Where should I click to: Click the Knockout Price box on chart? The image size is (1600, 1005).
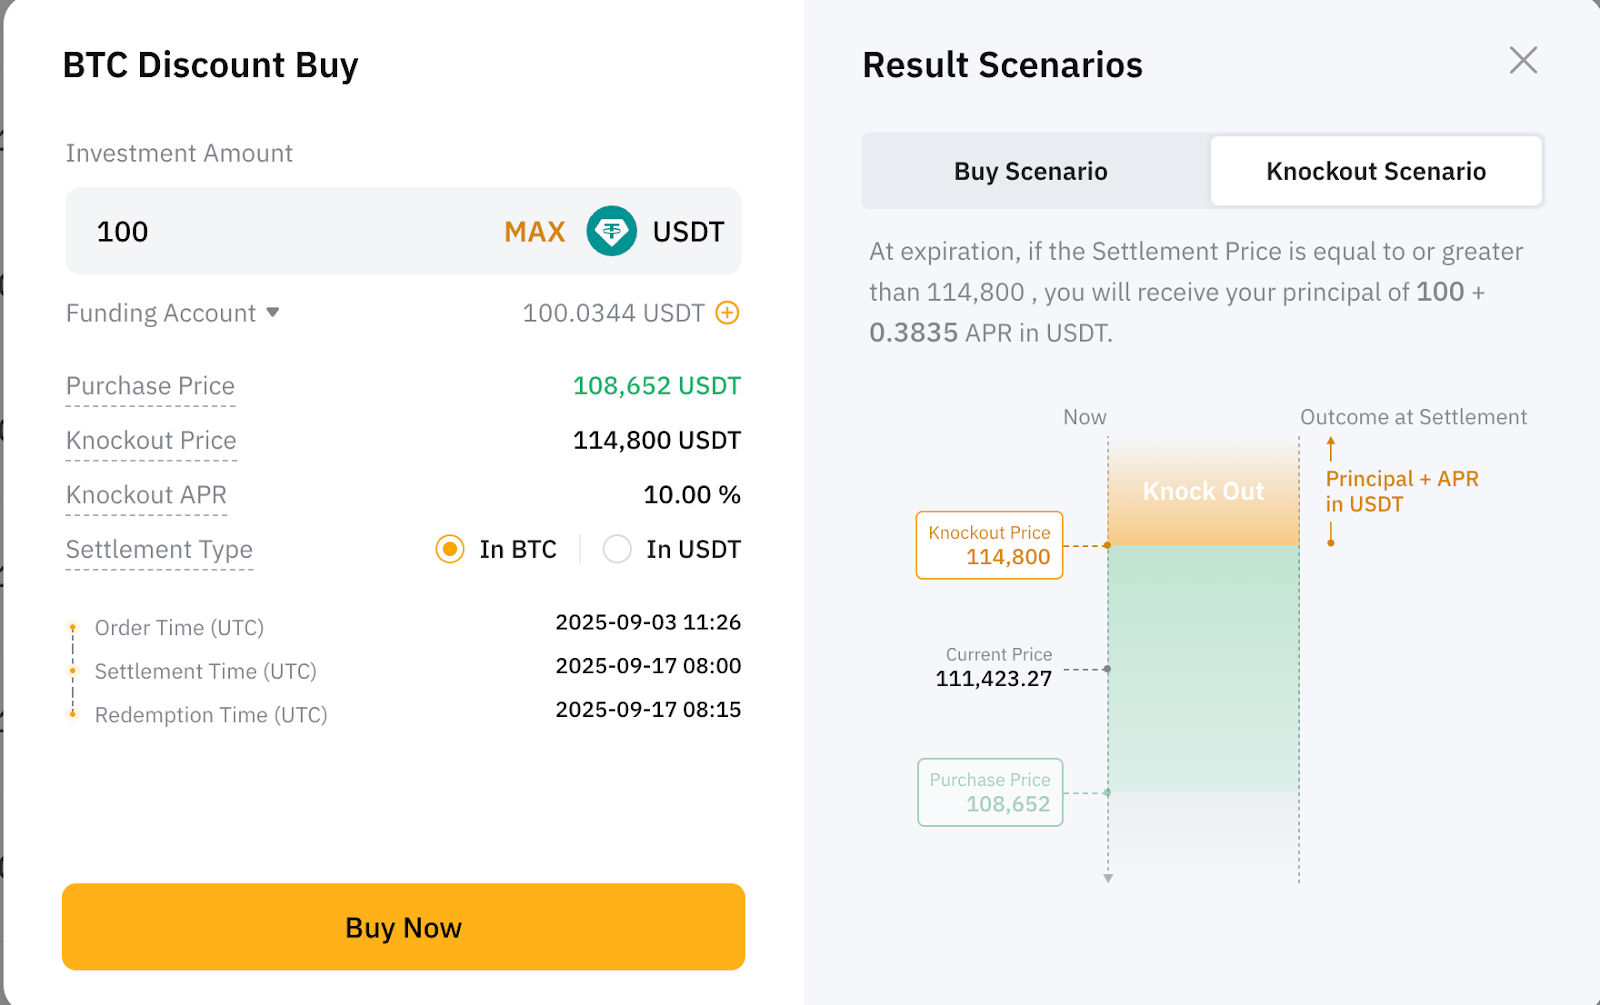(988, 545)
